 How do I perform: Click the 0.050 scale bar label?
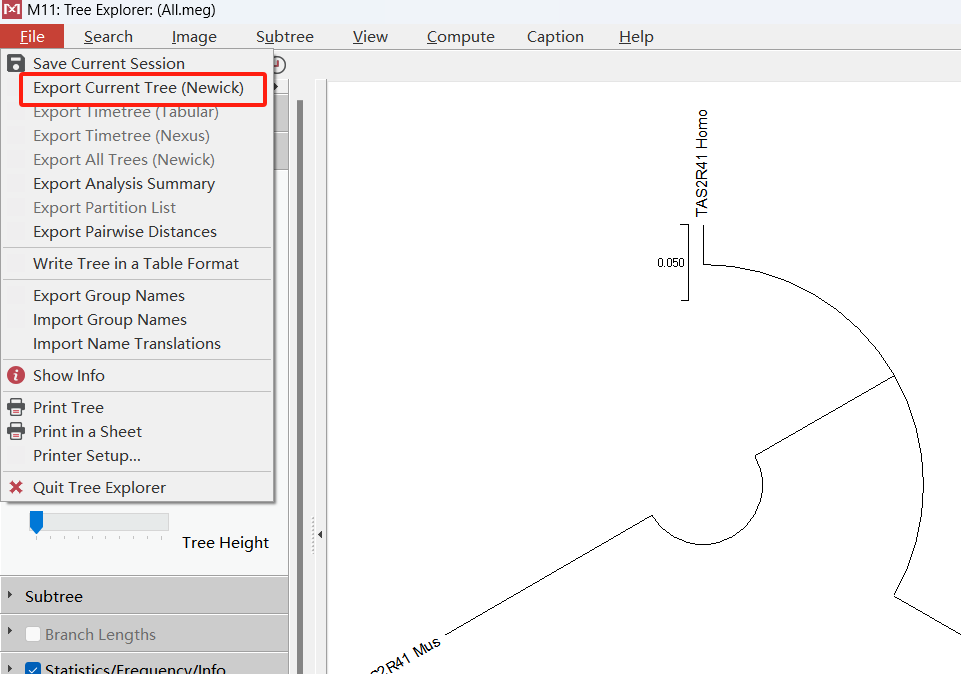670,263
